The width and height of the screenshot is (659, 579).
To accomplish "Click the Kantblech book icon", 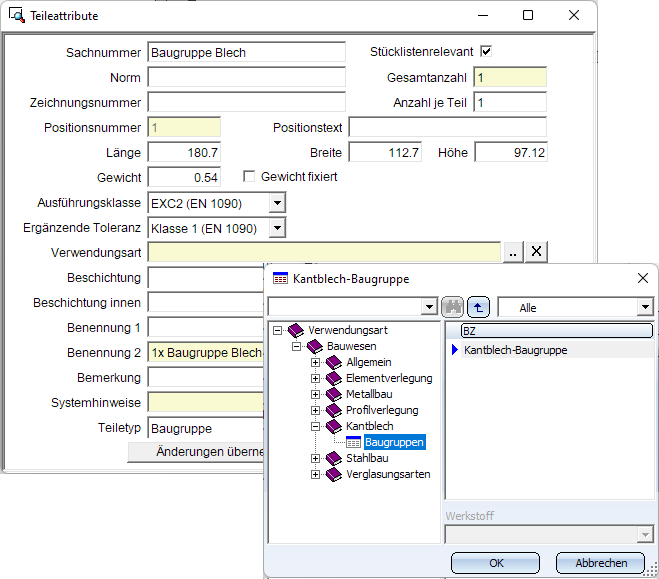I will click(x=334, y=426).
